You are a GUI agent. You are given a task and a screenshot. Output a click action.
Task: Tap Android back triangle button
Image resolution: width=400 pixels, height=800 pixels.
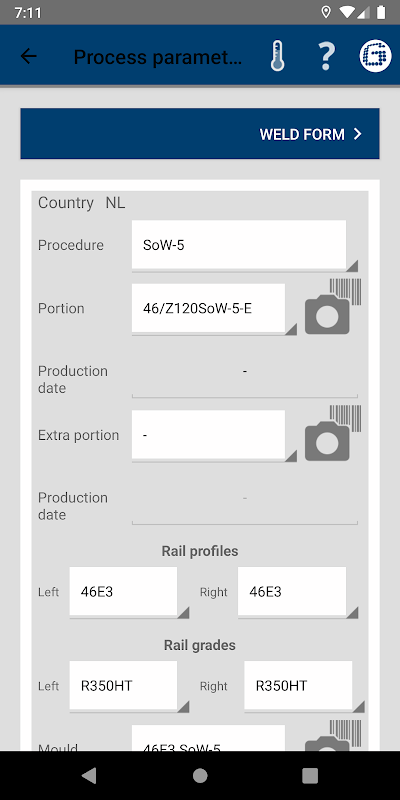tap(89, 776)
